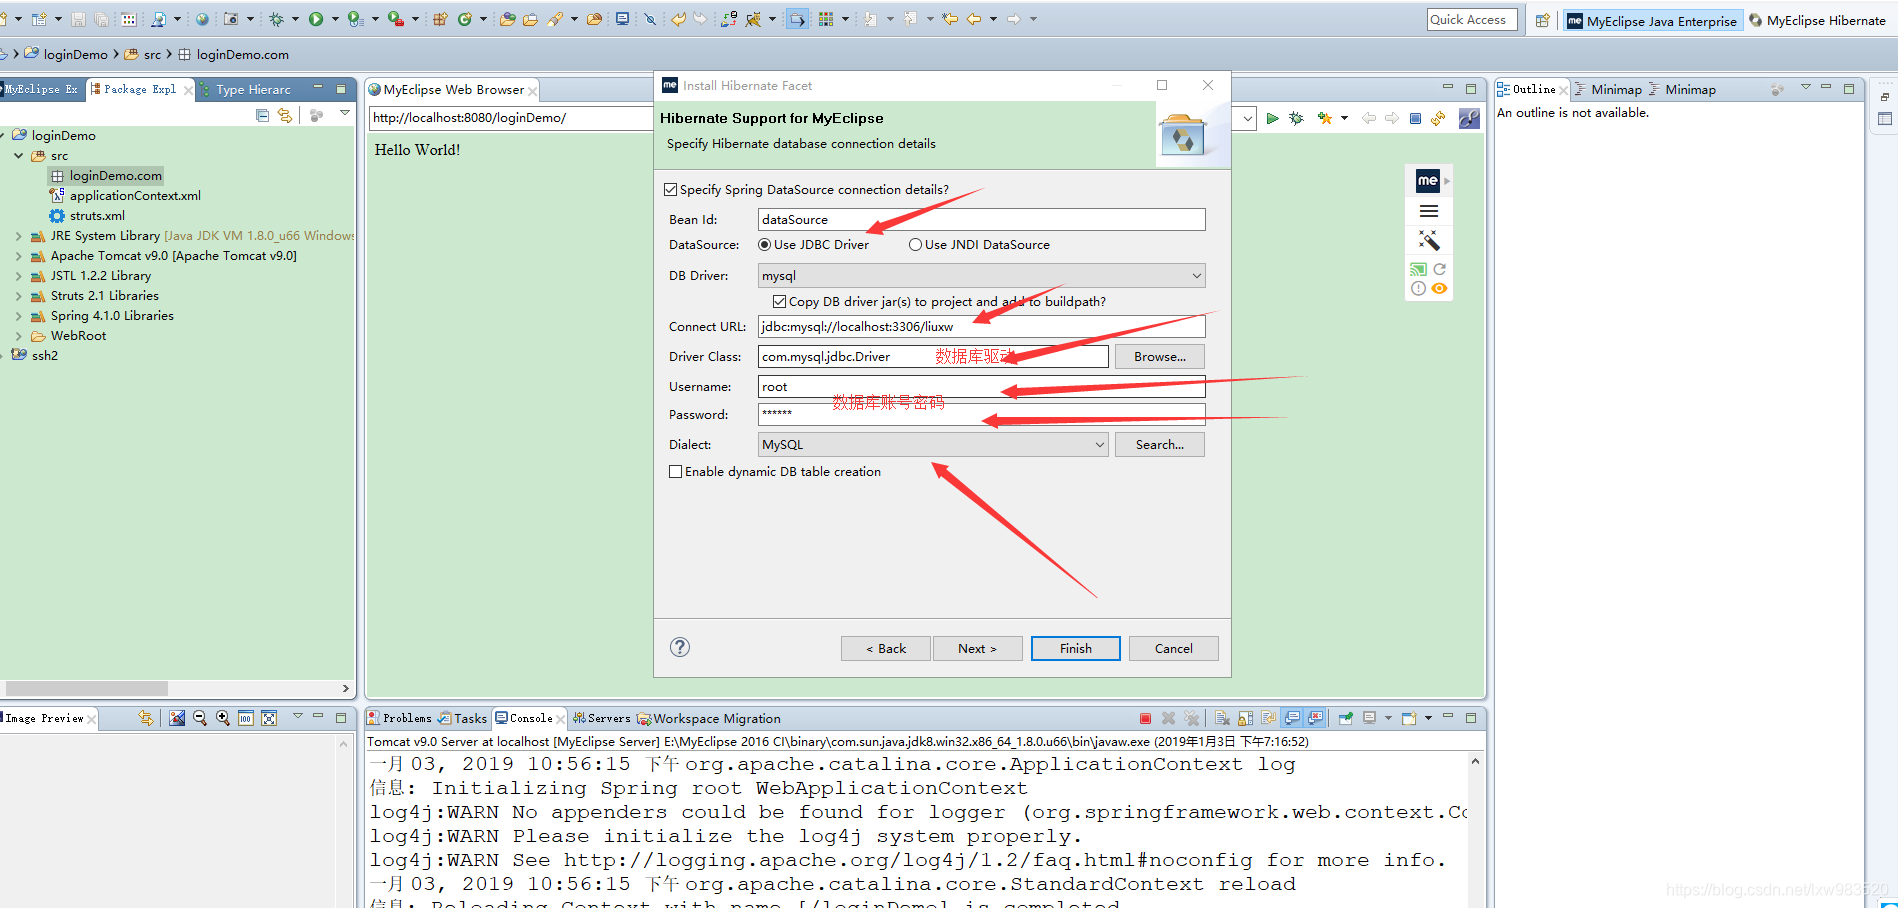Open the web browser globe icon in toolbar
The height and width of the screenshot is (908, 1898).
tap(202, 19)
